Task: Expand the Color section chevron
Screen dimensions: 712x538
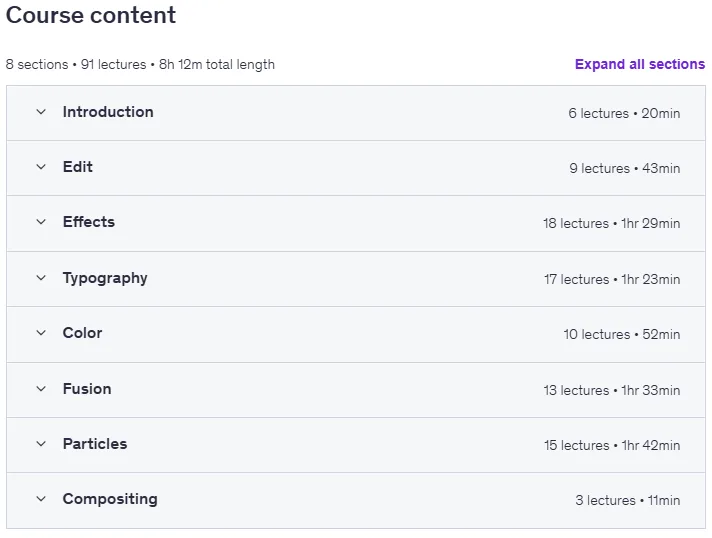Action: point(41,333)
